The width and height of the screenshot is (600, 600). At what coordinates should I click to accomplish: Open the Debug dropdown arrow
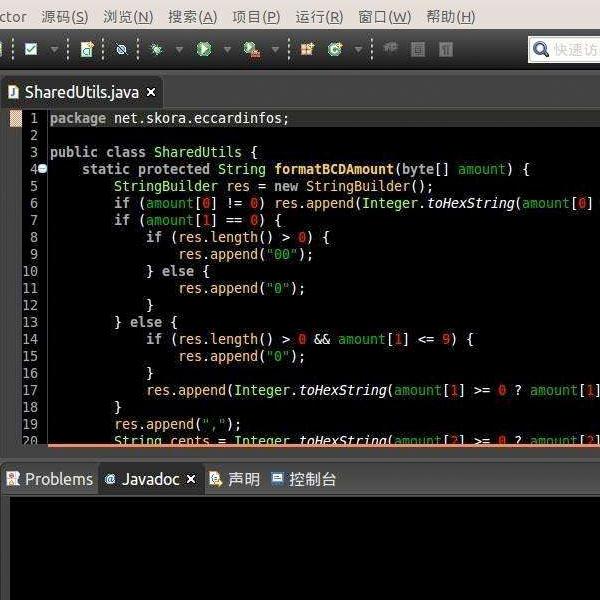[x=179, y=49]
